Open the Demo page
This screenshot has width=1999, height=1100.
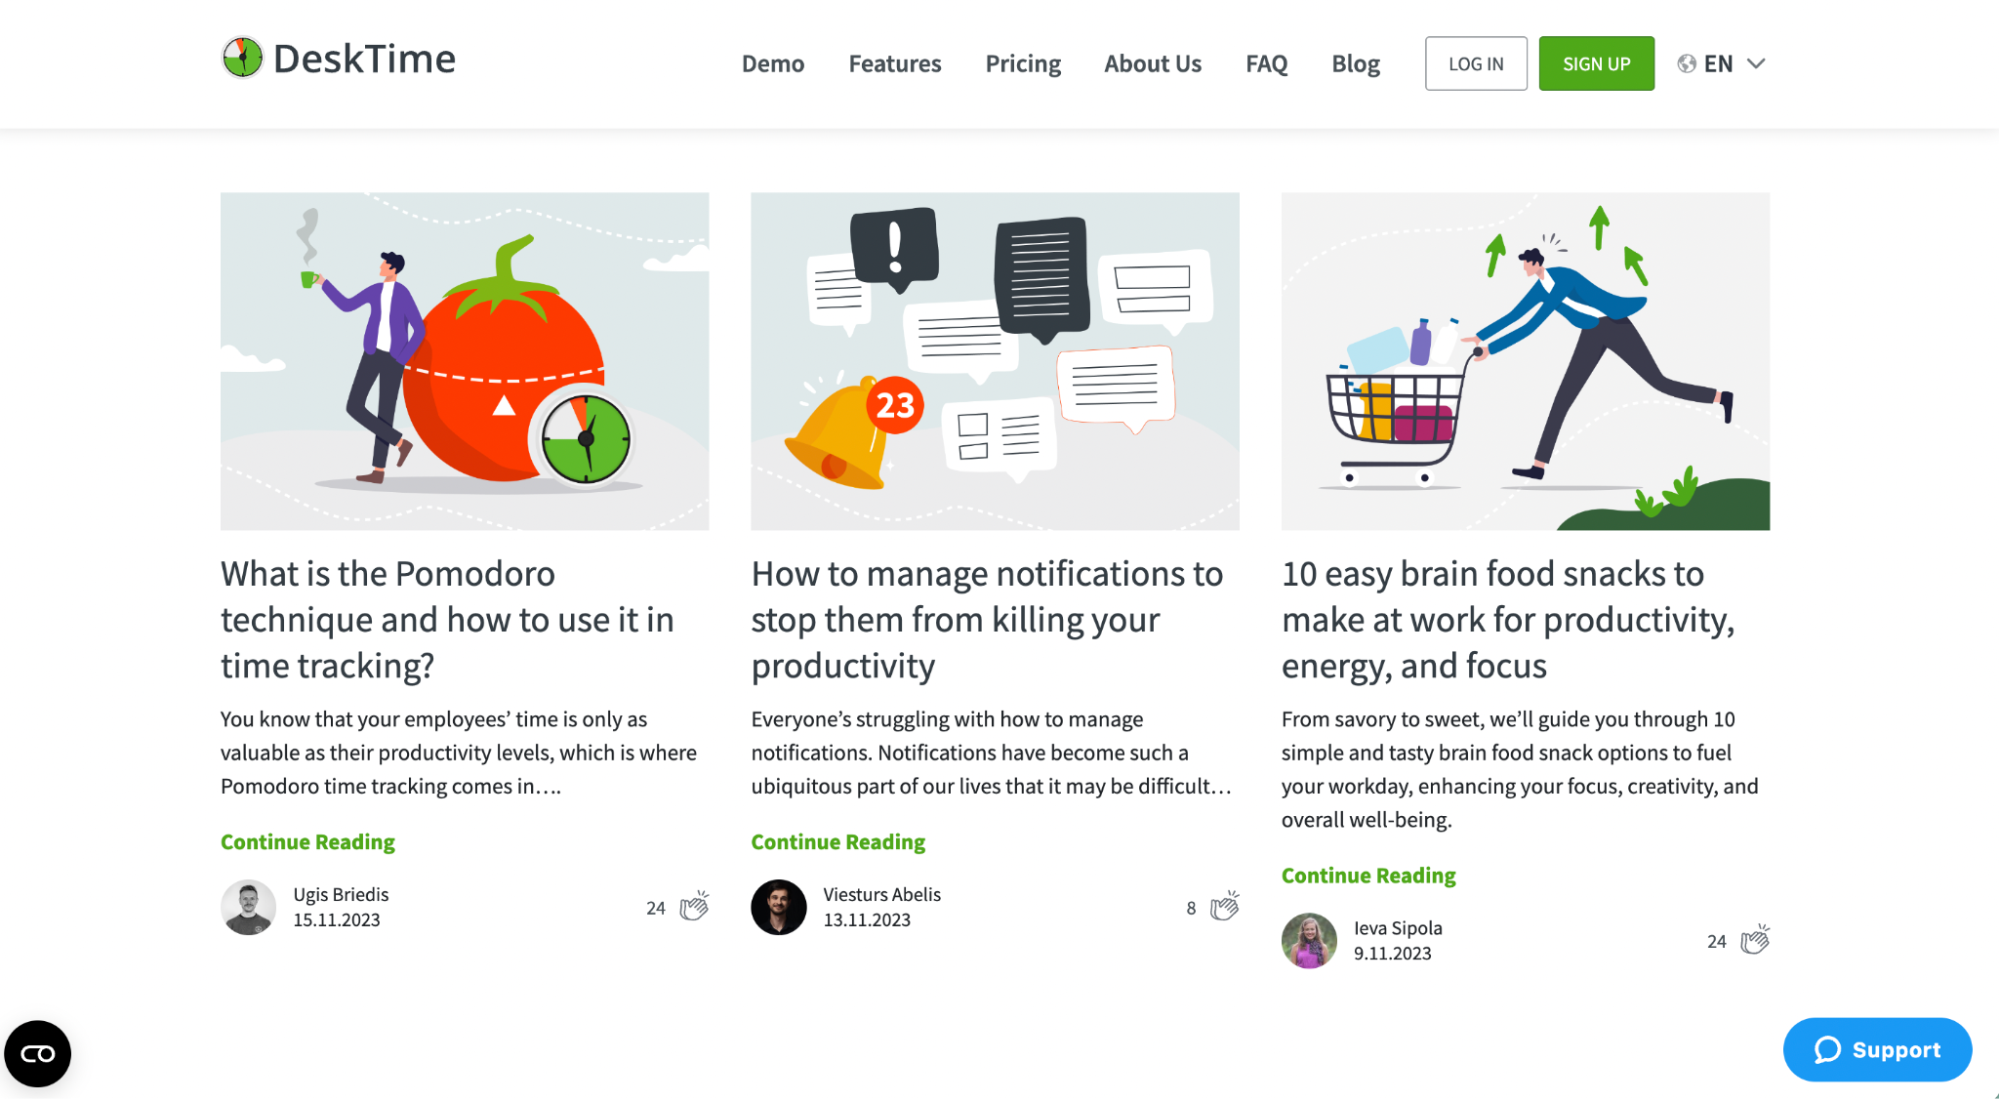pyautogui.click(x=772, y=63)
